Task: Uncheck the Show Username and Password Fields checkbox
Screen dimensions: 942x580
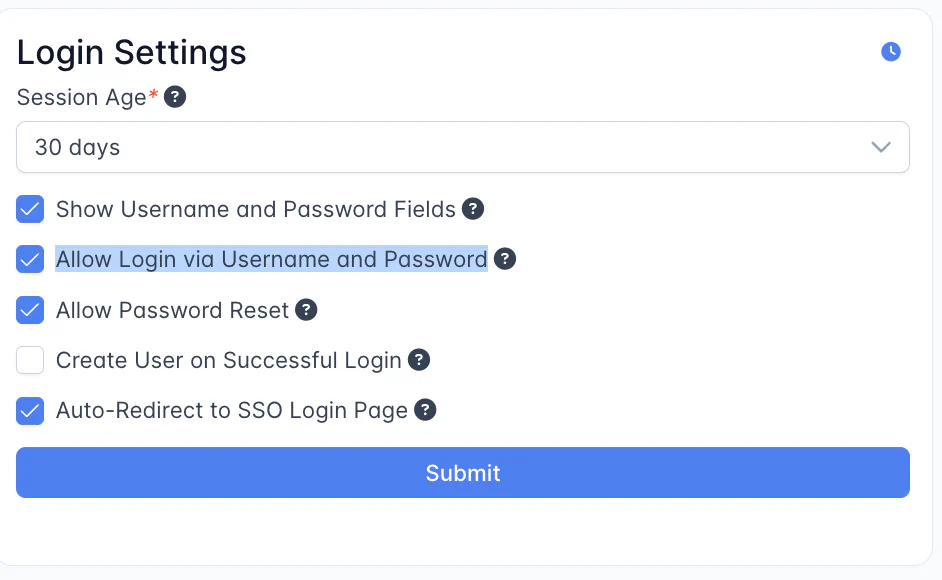Action: [x=30, y=209]
